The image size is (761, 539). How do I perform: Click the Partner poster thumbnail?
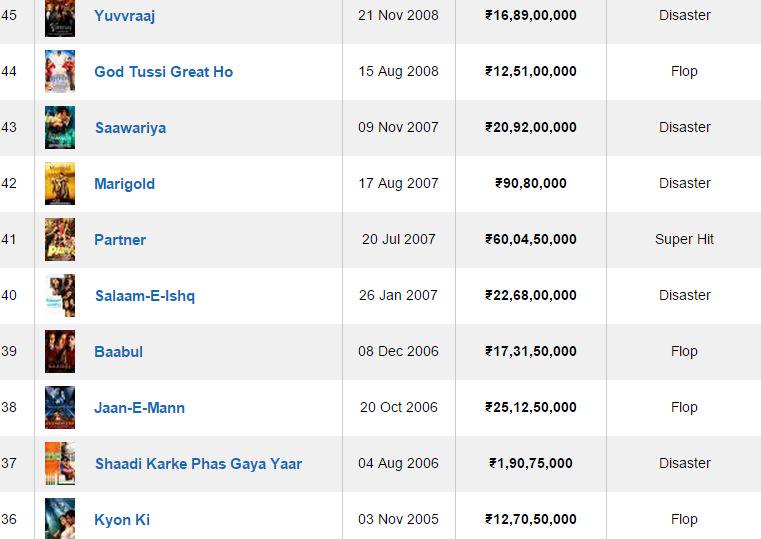[x=60, y=240]
